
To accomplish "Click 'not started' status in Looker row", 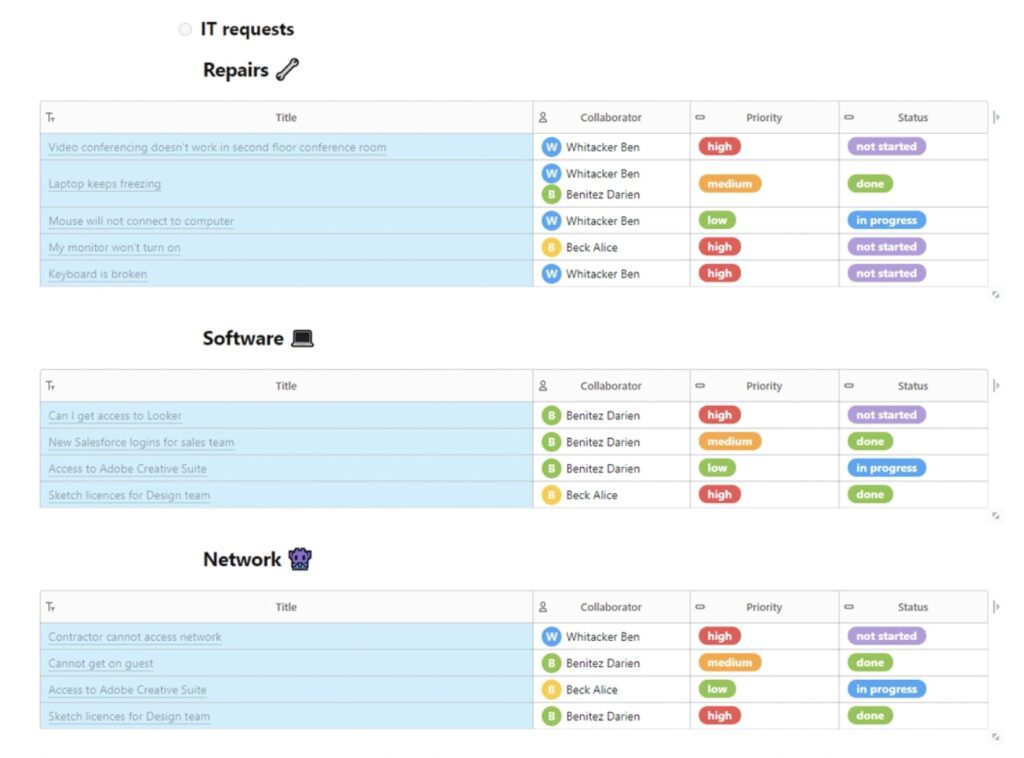I will pyautogui.click(x=886, y=415).
